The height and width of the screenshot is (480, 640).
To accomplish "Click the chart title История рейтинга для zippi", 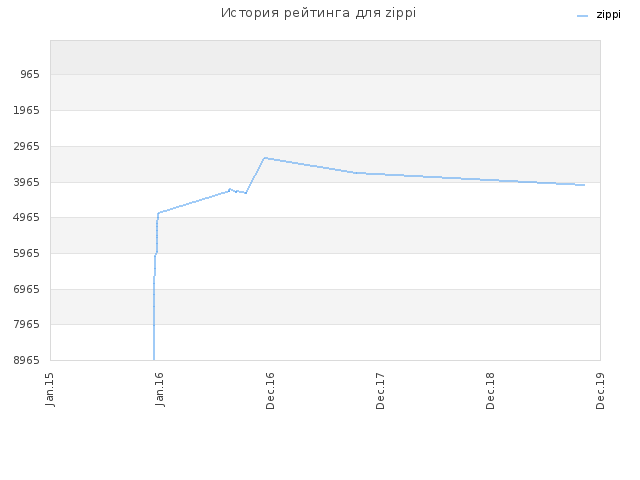I will (318, 13).
